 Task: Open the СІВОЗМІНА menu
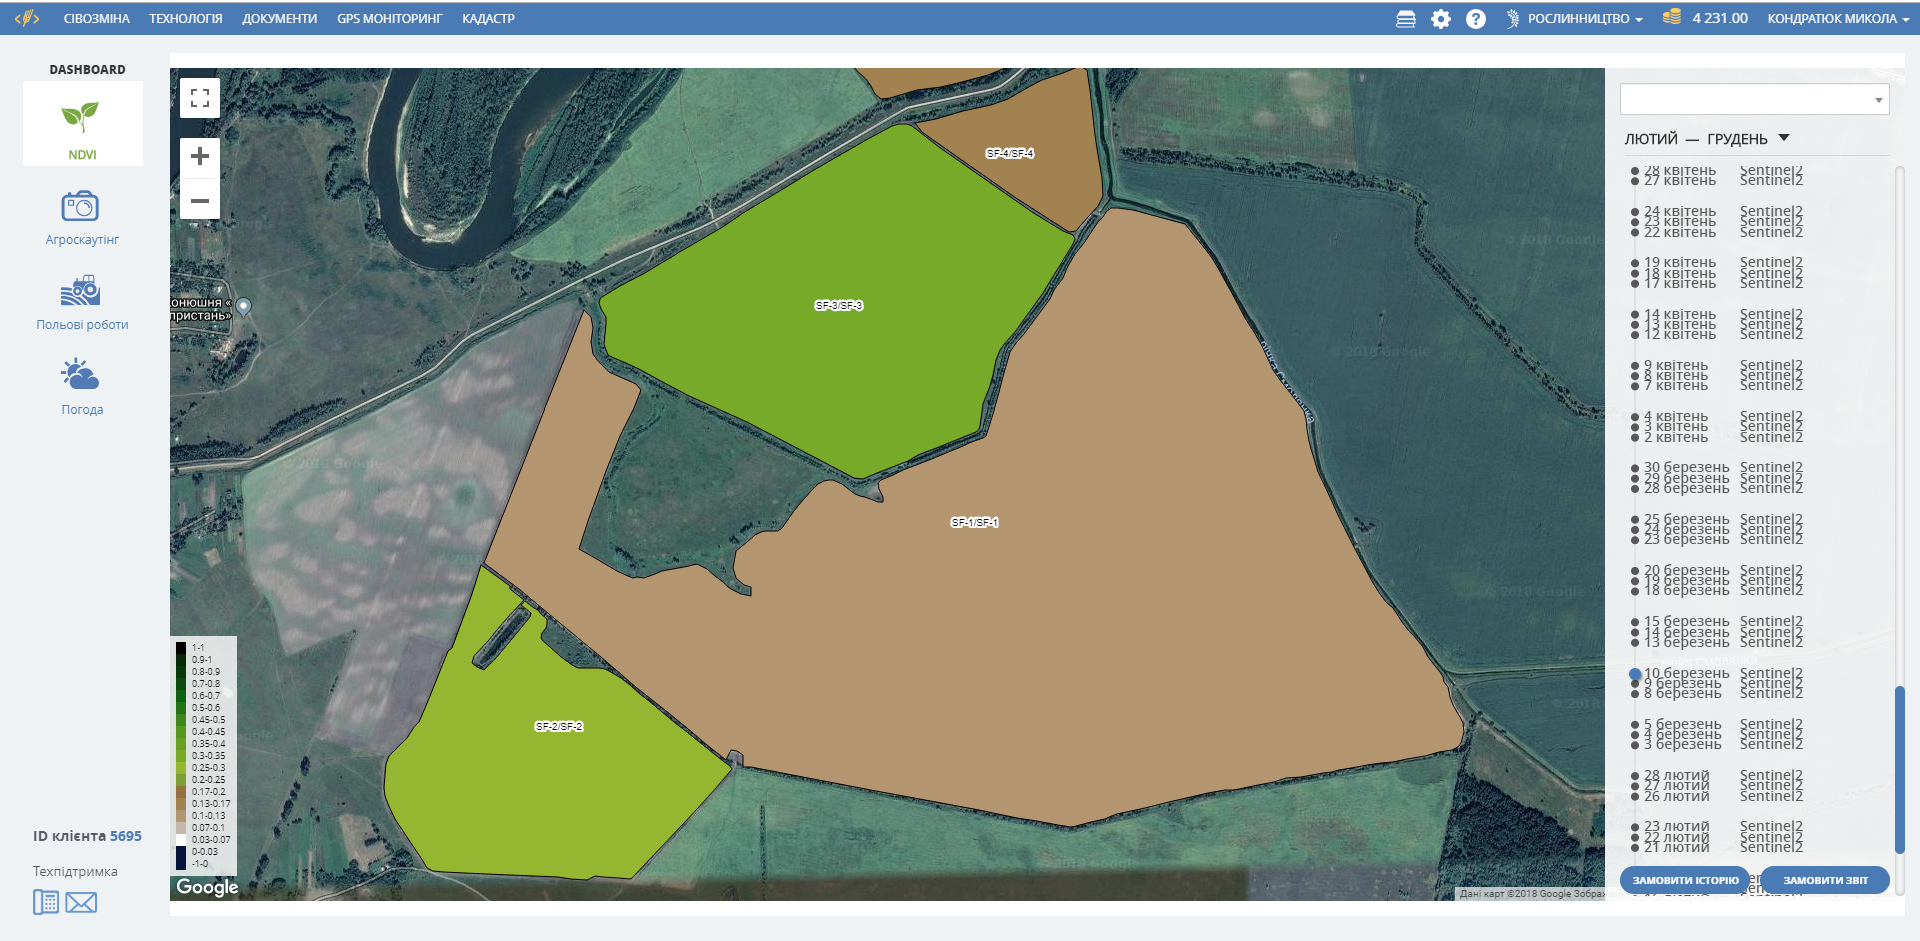96,19
